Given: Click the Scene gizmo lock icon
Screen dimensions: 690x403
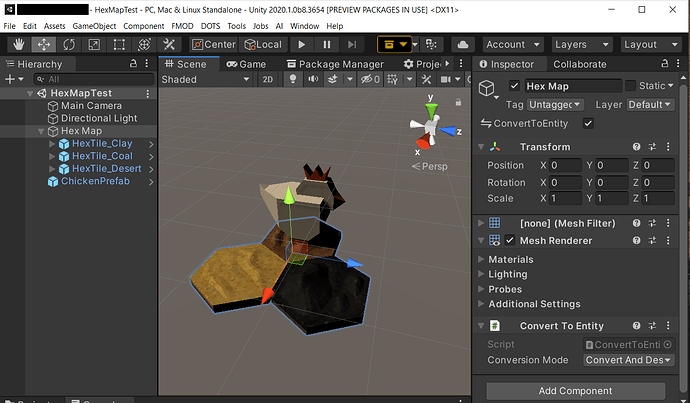Looking at the screenshot, I should point(458,102).
